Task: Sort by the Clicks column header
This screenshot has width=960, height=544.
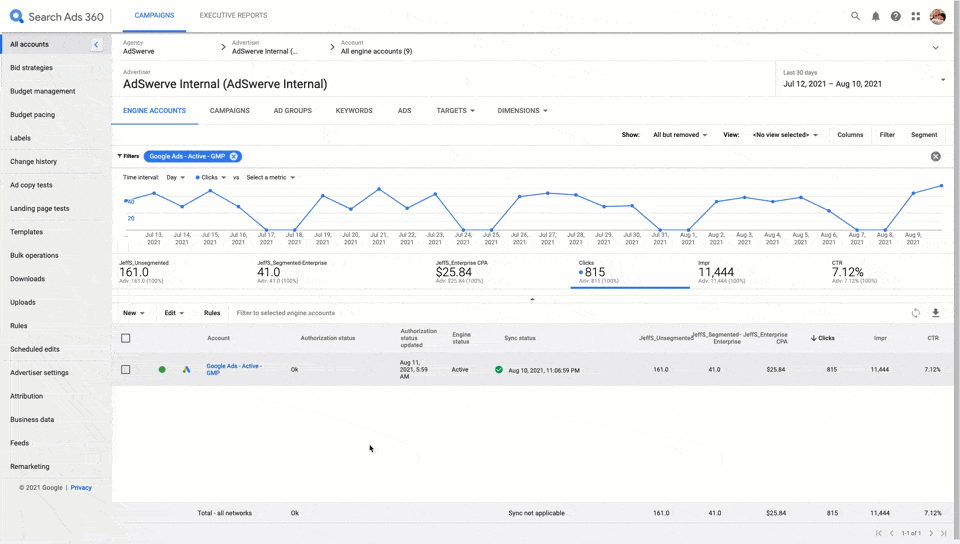Action: (x=823, y=338)
